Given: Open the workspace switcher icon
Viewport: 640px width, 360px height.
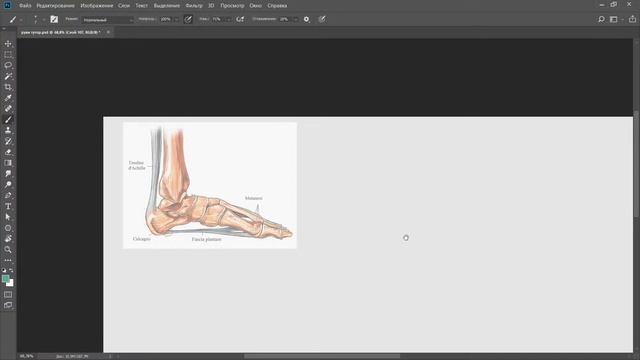Looking at the screenshot, I should click(x=613, y=19).
